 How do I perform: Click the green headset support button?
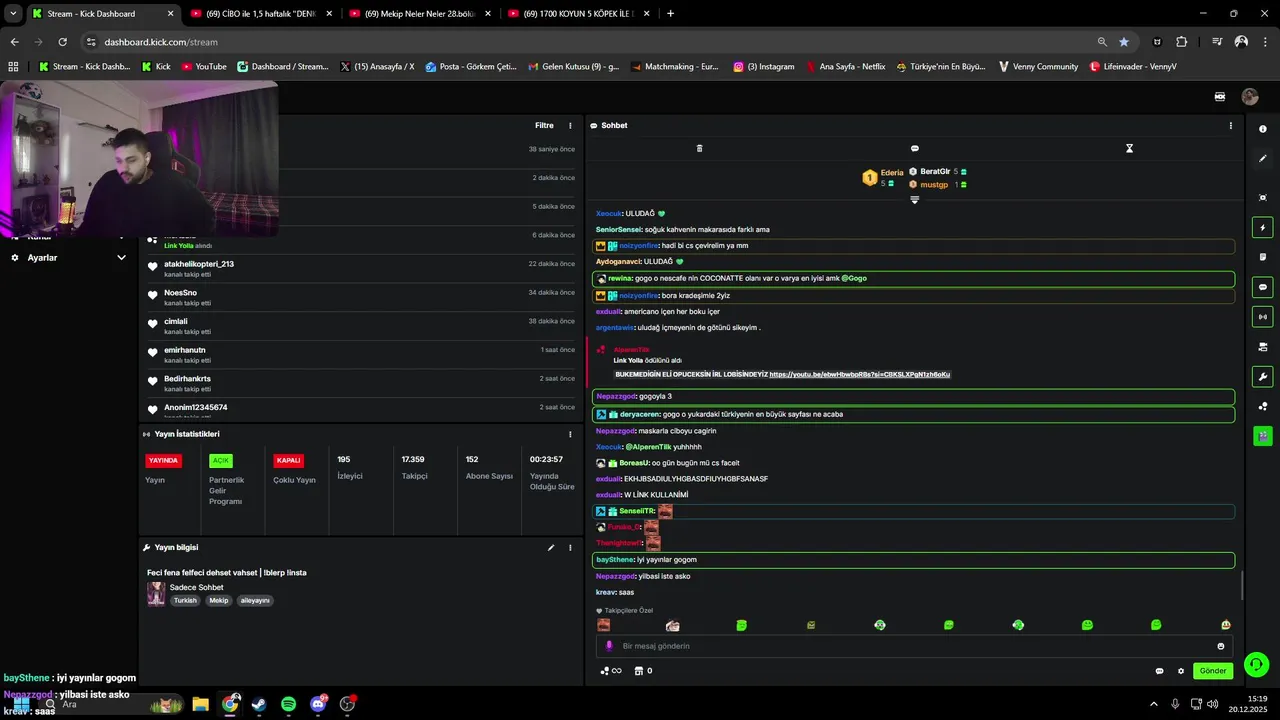coord(1256,664)
